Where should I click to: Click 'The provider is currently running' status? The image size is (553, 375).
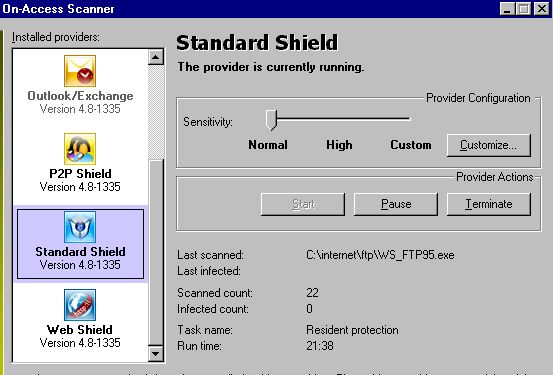coord(271,67)
